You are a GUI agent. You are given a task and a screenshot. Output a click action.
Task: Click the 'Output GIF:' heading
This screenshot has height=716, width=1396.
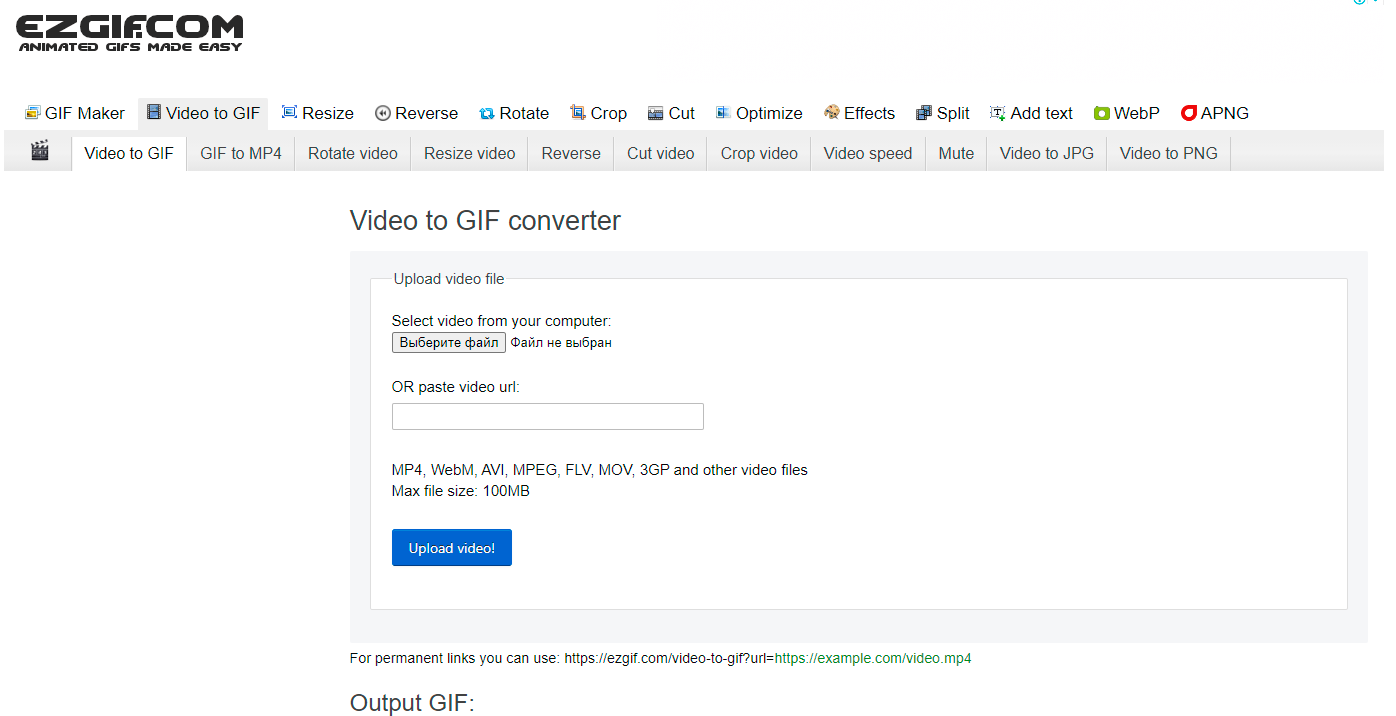click(412, 703)
